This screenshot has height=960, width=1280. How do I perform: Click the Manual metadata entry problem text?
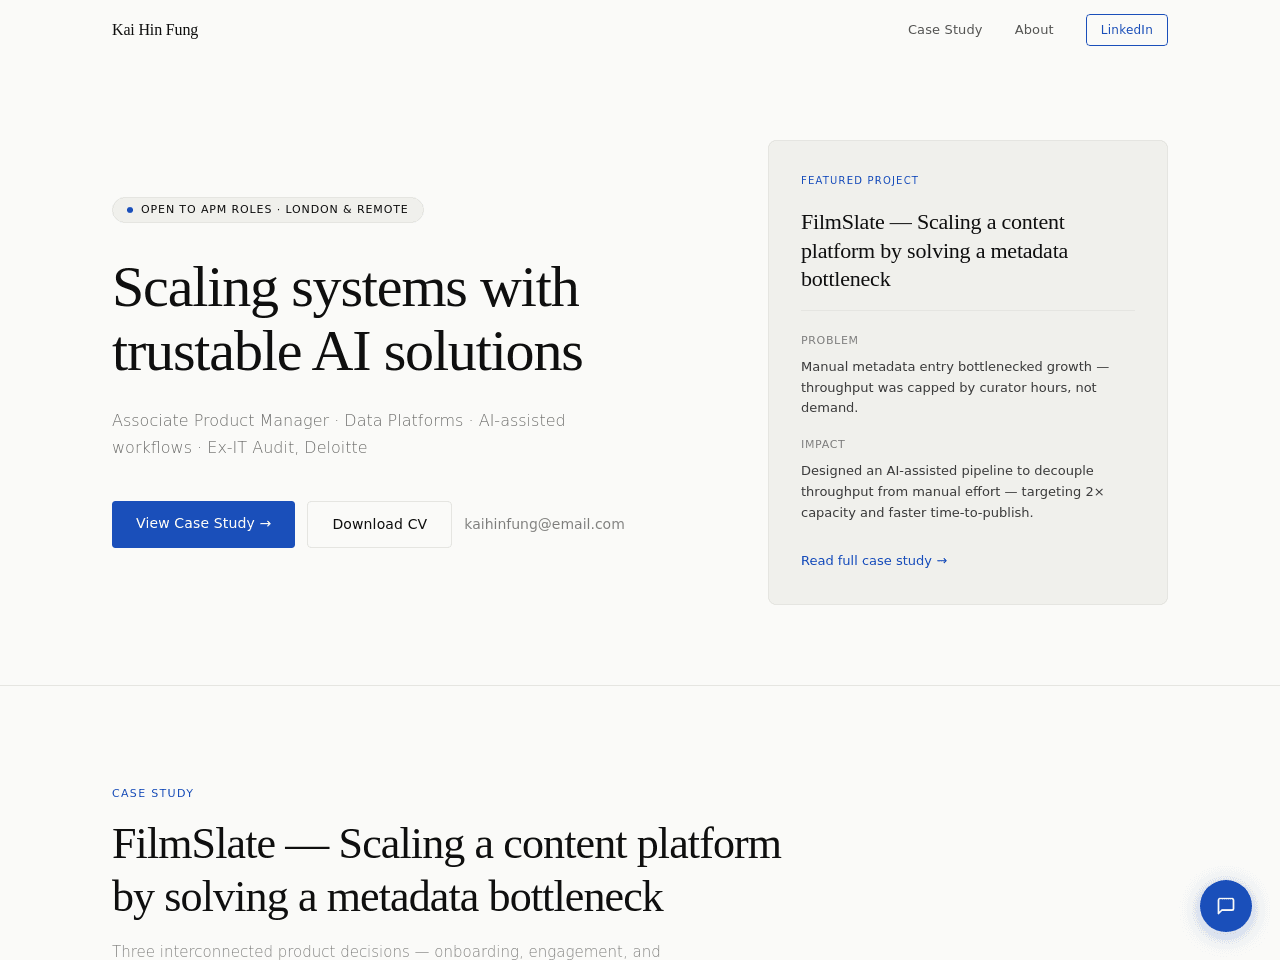click(x=955, y=387)
